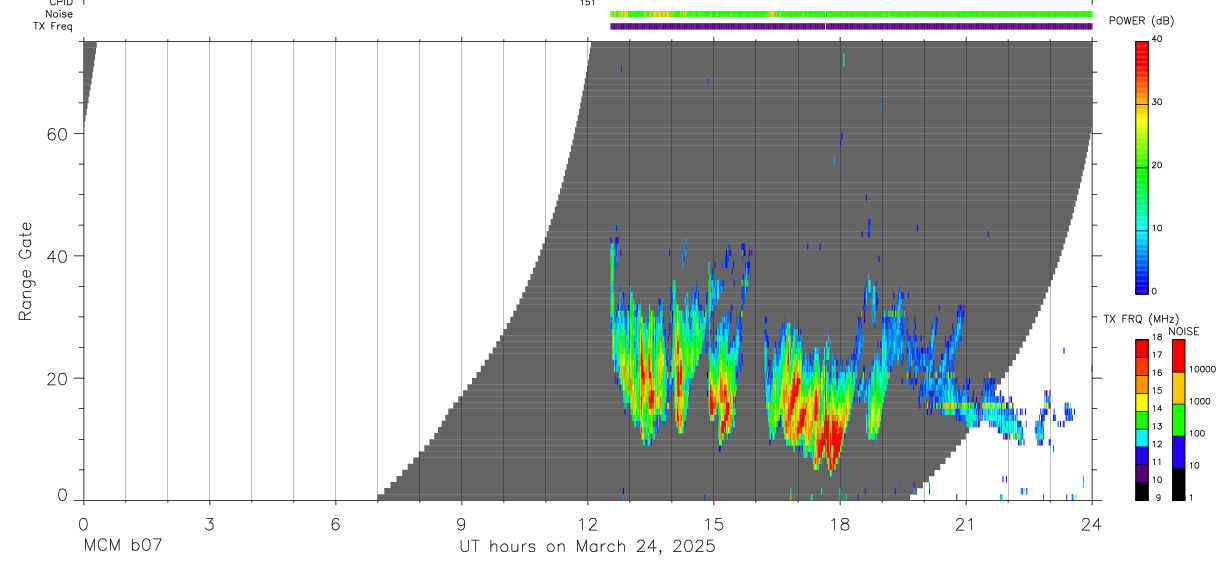The height and width of the screenshot is (567, 1228).
Task: Select the "UT hours on March 24, 2025" label
Action: [x=587, y=547]
